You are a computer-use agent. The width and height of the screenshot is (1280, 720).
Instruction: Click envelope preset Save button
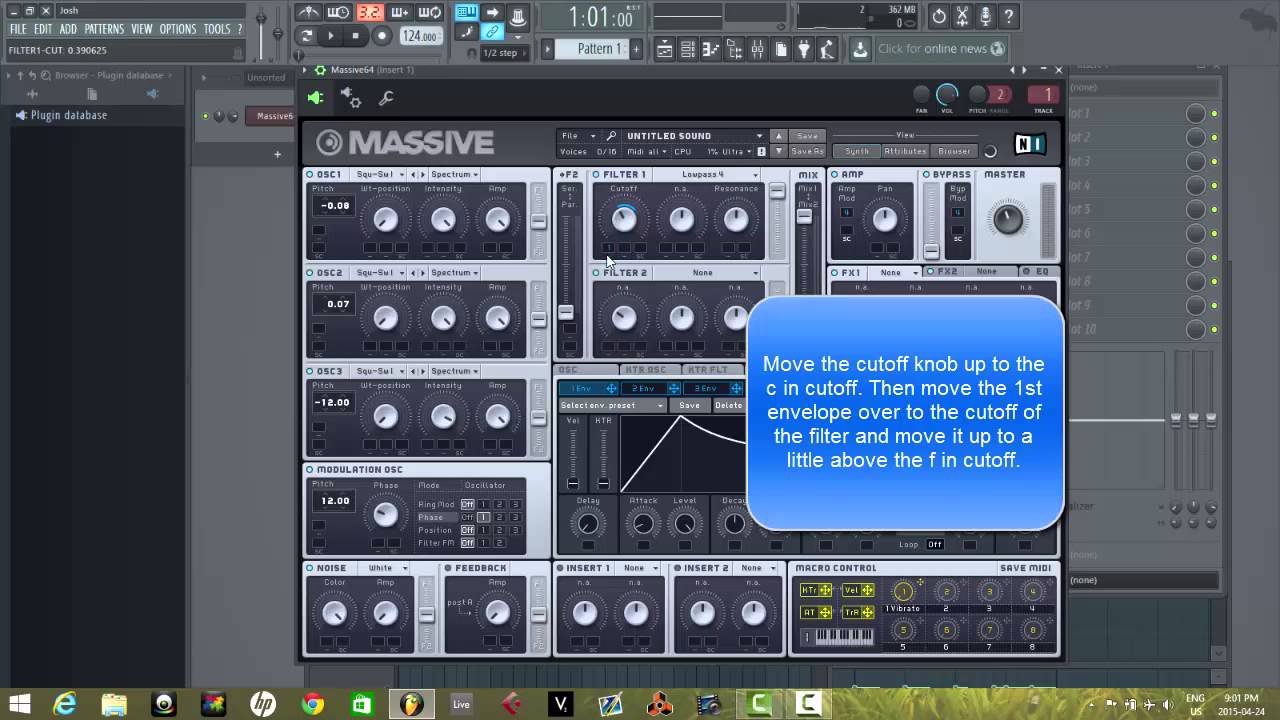point(689,405)
